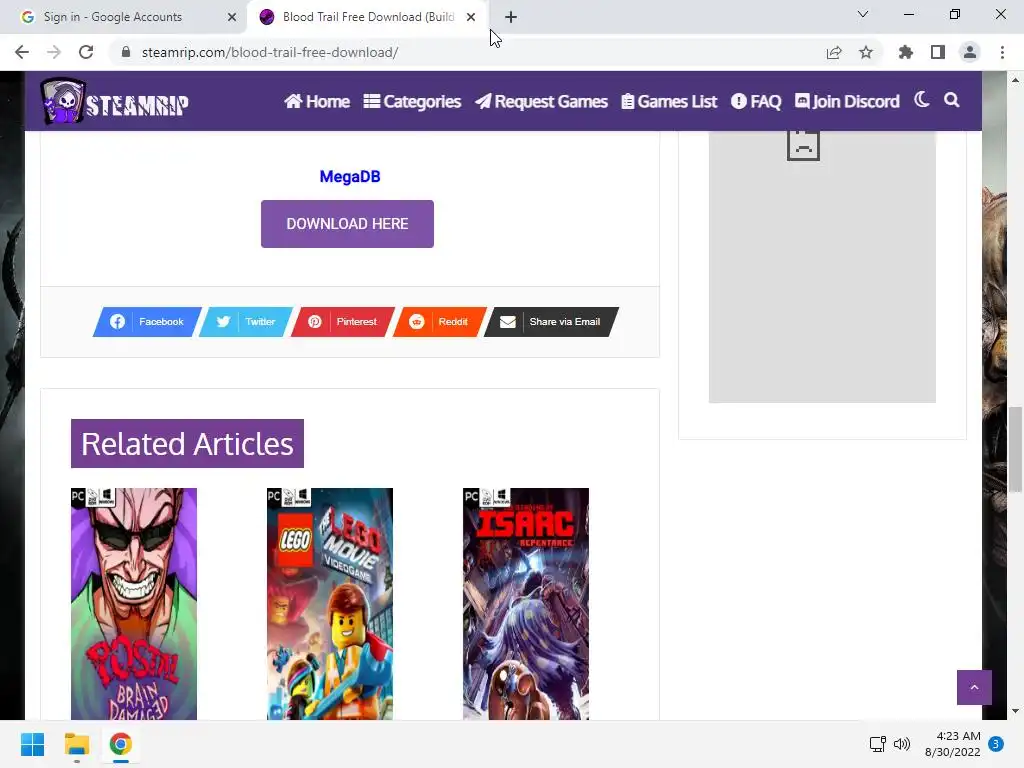The height and width of the screenshot is (768, 1024).
Task: Close the Blood Trail tab
Action: coord(471,17)
